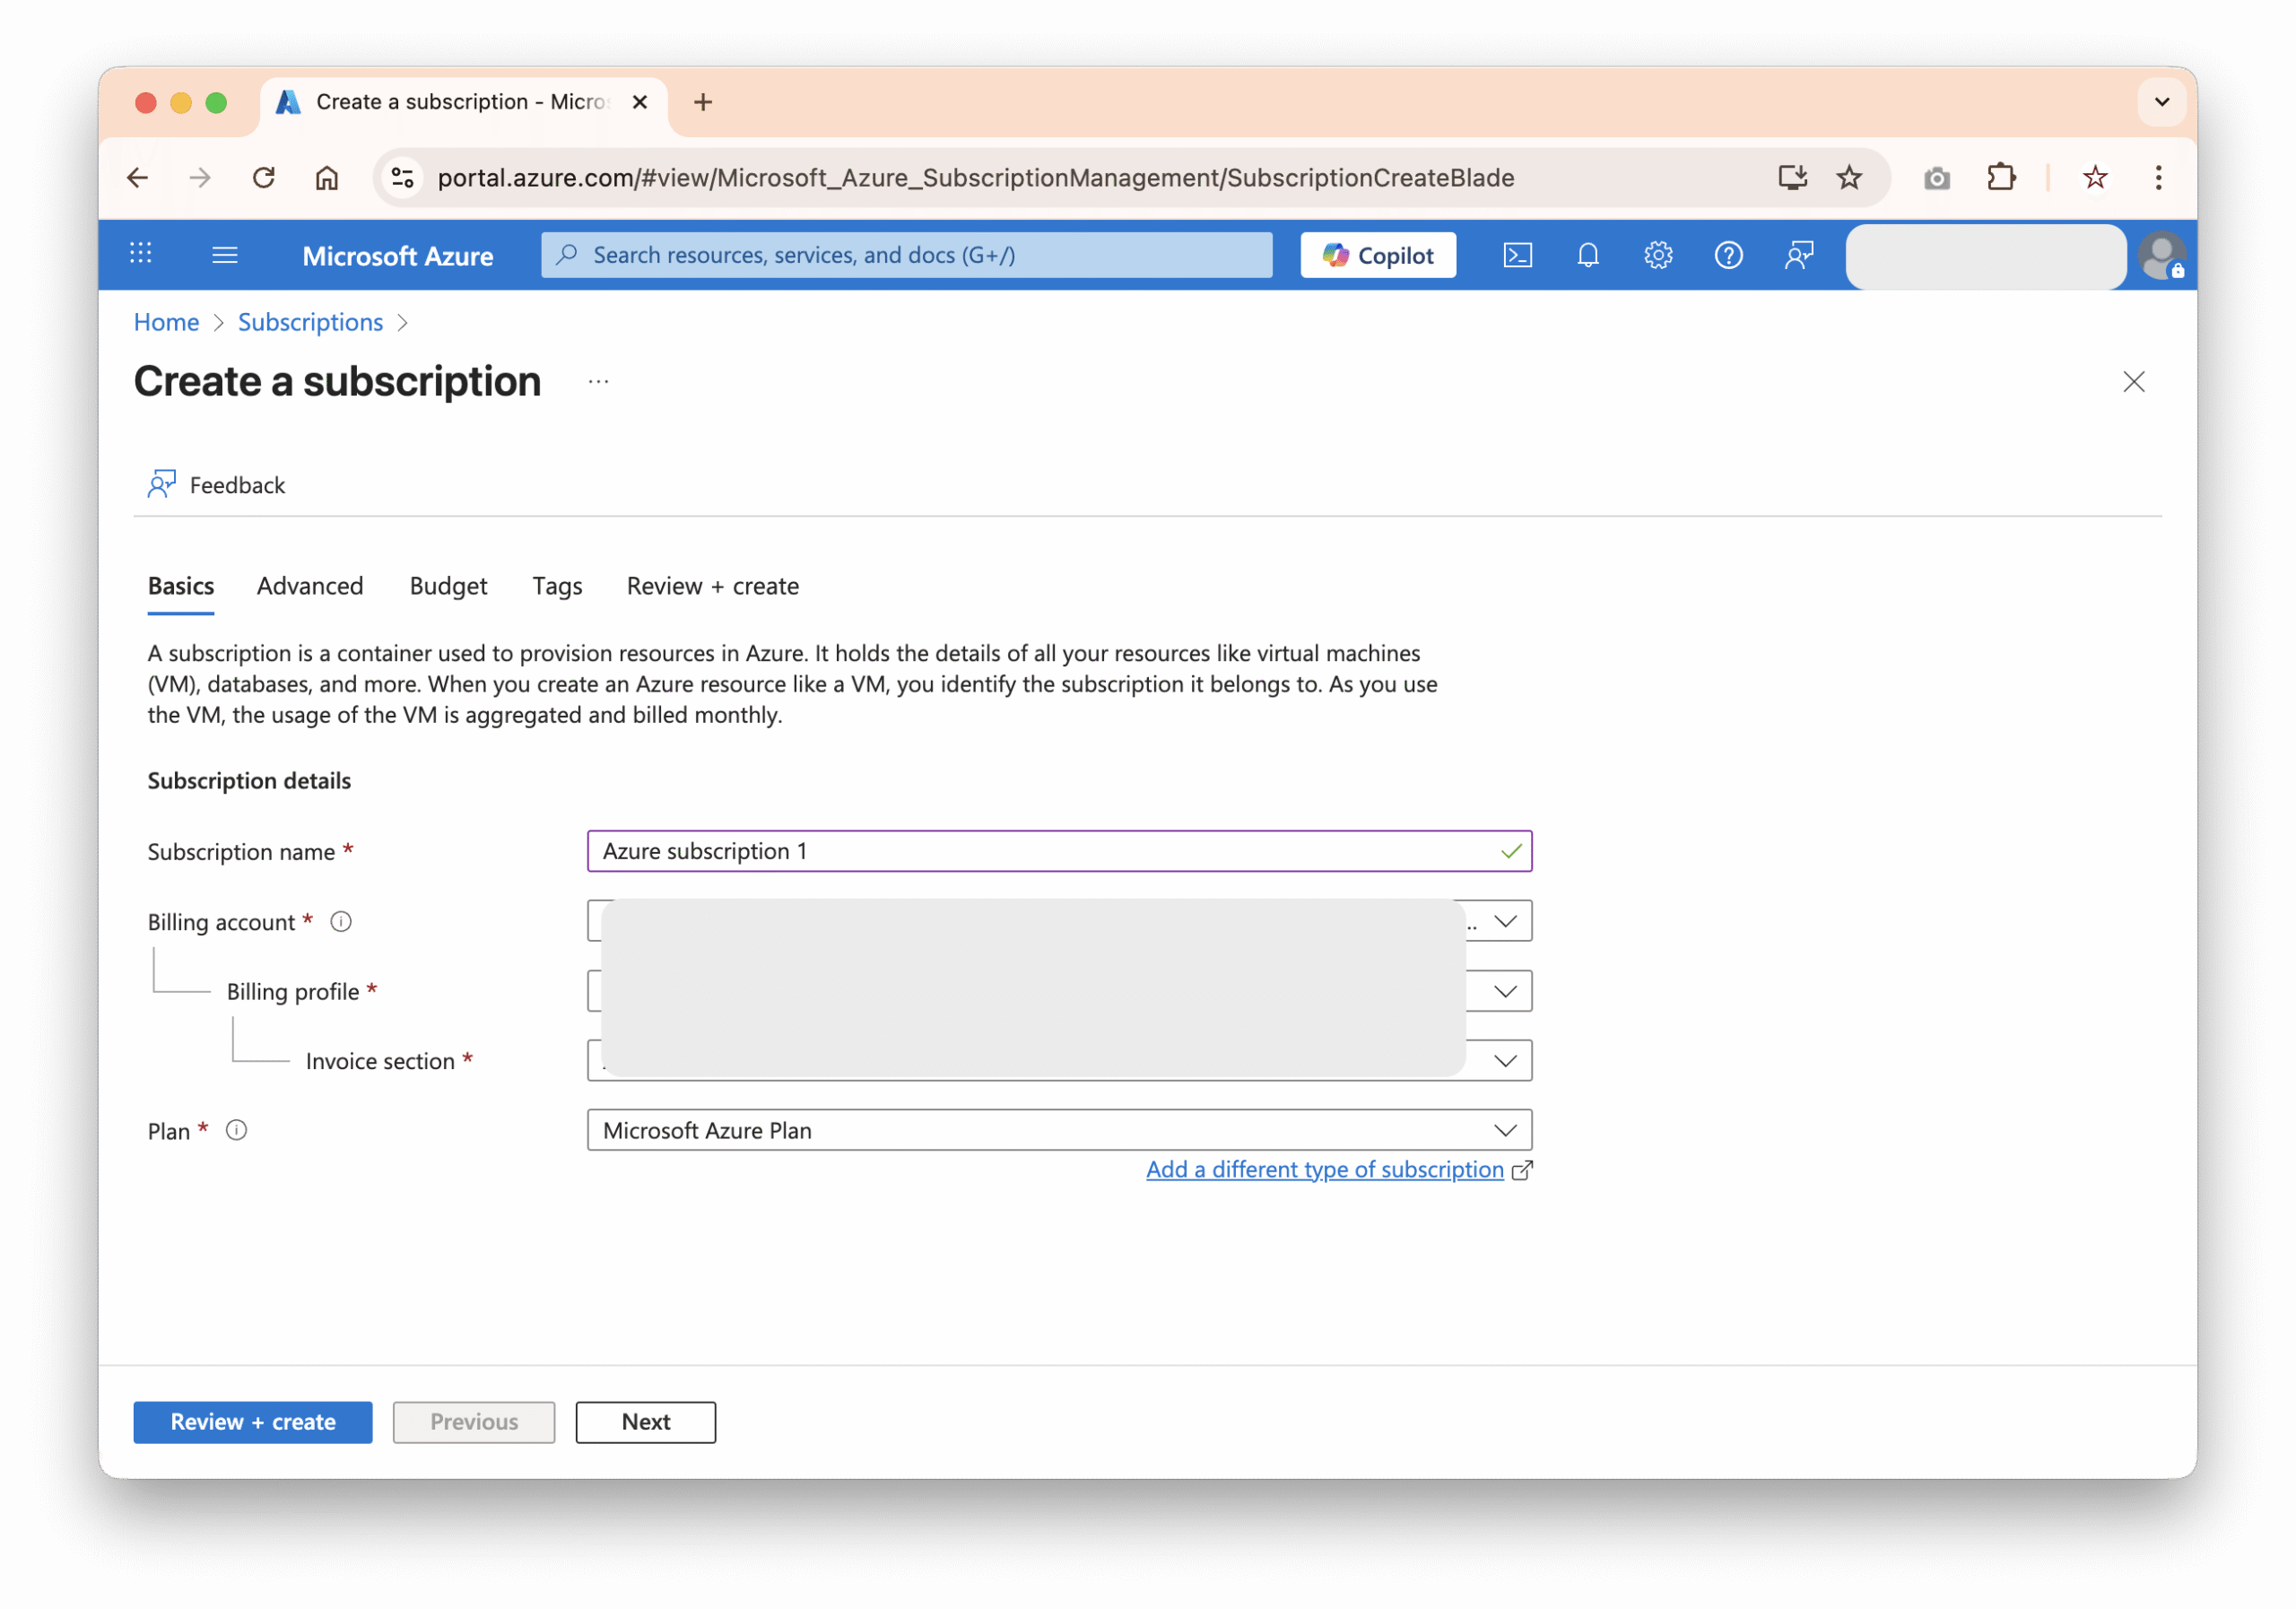This screenshot has height=1609, width=2296.
Task: Open Azure Cloud Shell icon
Action: point(1517,255)
